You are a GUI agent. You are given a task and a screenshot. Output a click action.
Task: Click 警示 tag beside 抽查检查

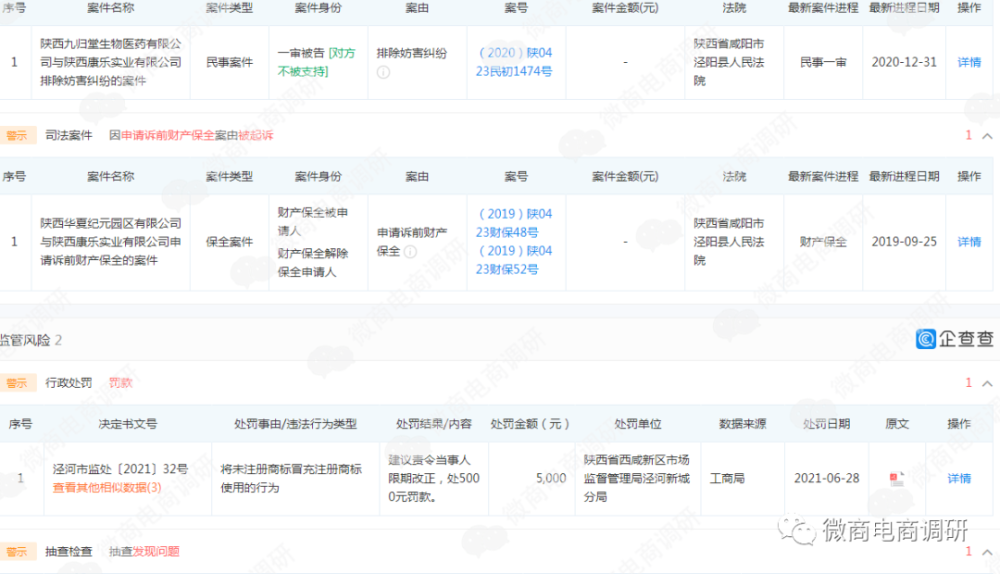point(17,551)
